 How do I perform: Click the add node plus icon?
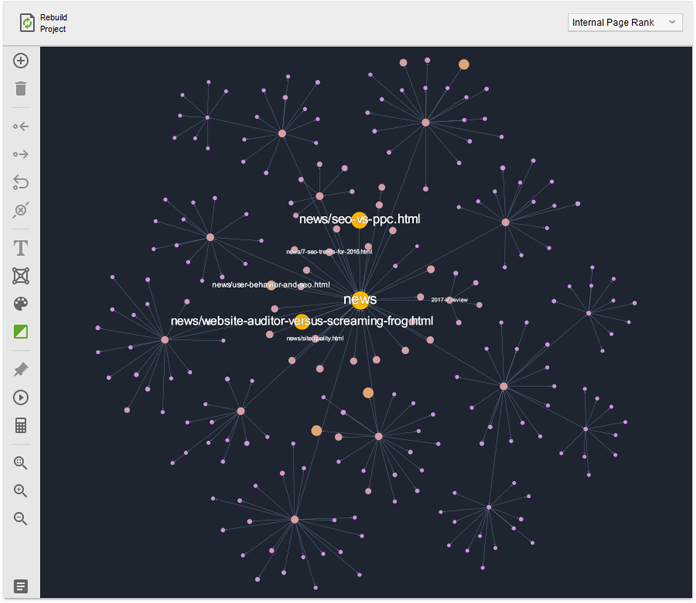(x=20, y=61)
